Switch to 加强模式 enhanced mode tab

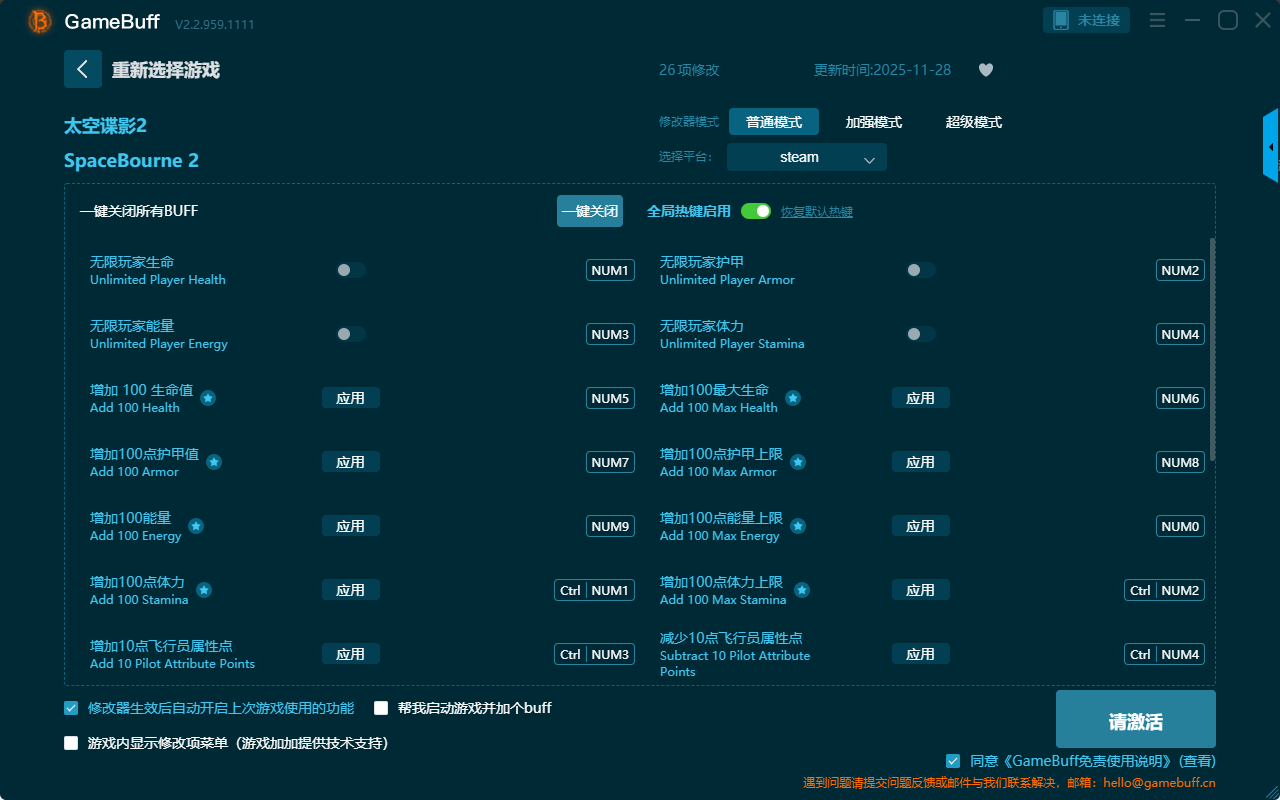coord(873,122)
